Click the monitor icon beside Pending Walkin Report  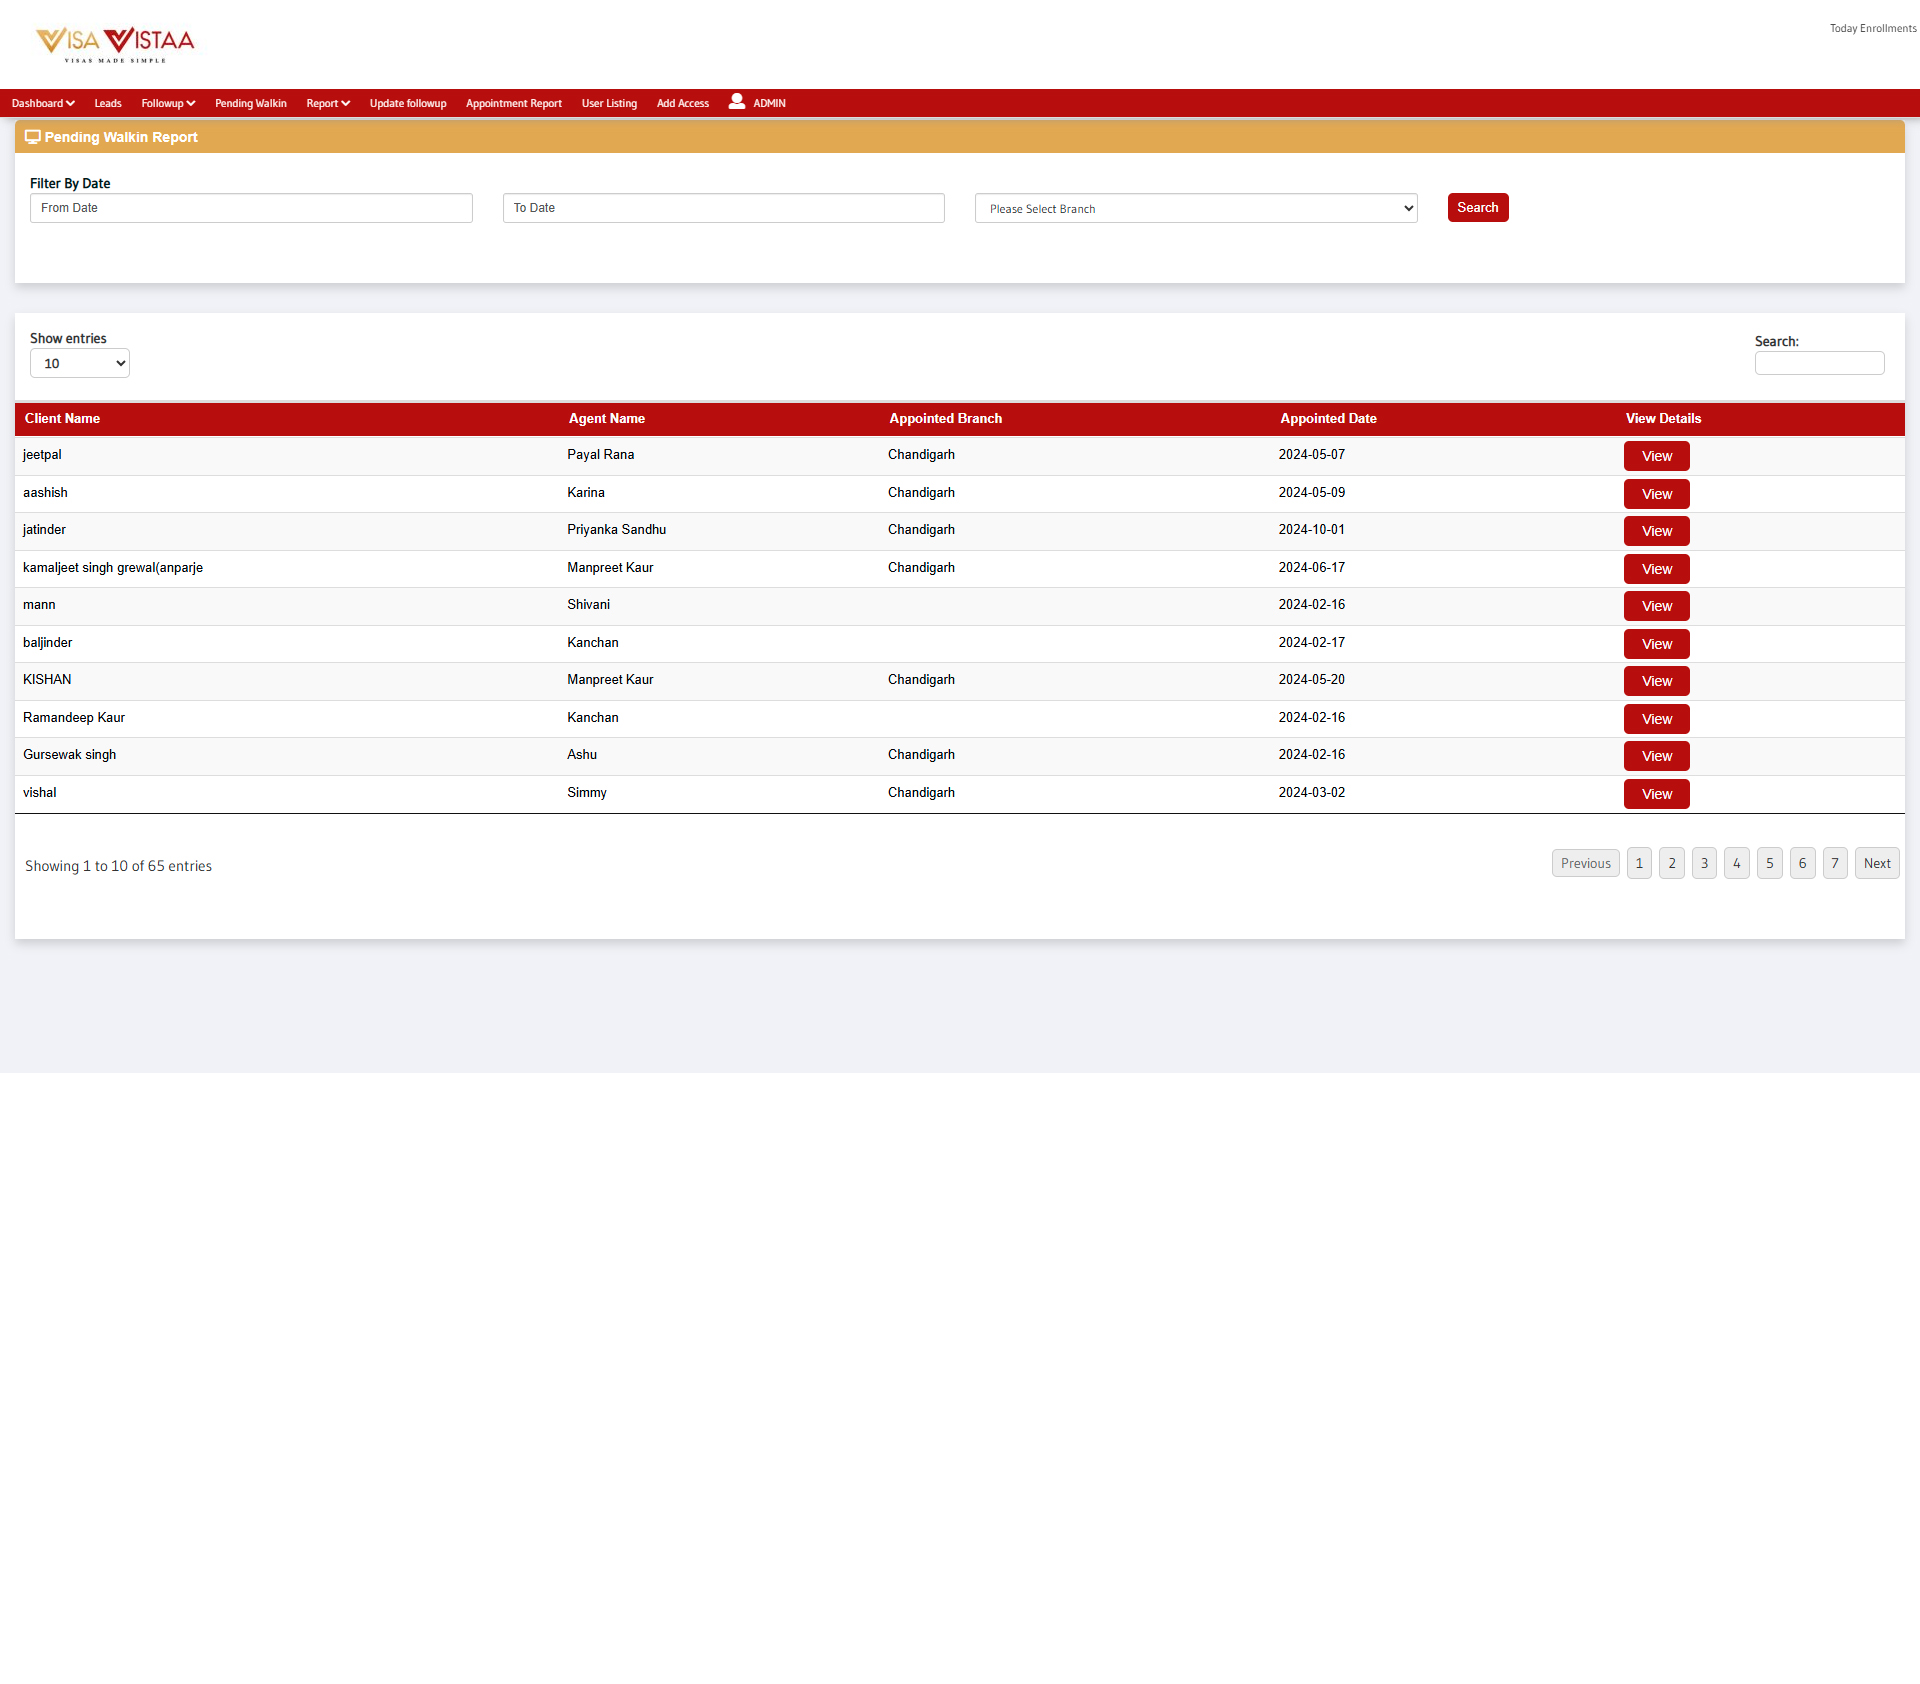33,137
